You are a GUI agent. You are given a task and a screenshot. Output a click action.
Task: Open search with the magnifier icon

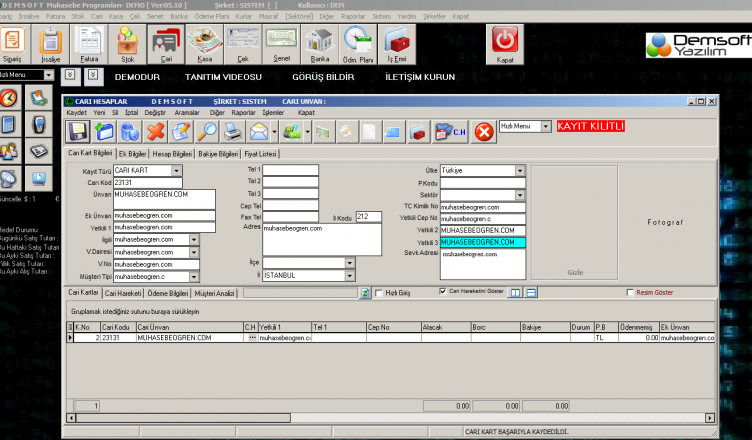pyautogui.click(x=207, y=131)
